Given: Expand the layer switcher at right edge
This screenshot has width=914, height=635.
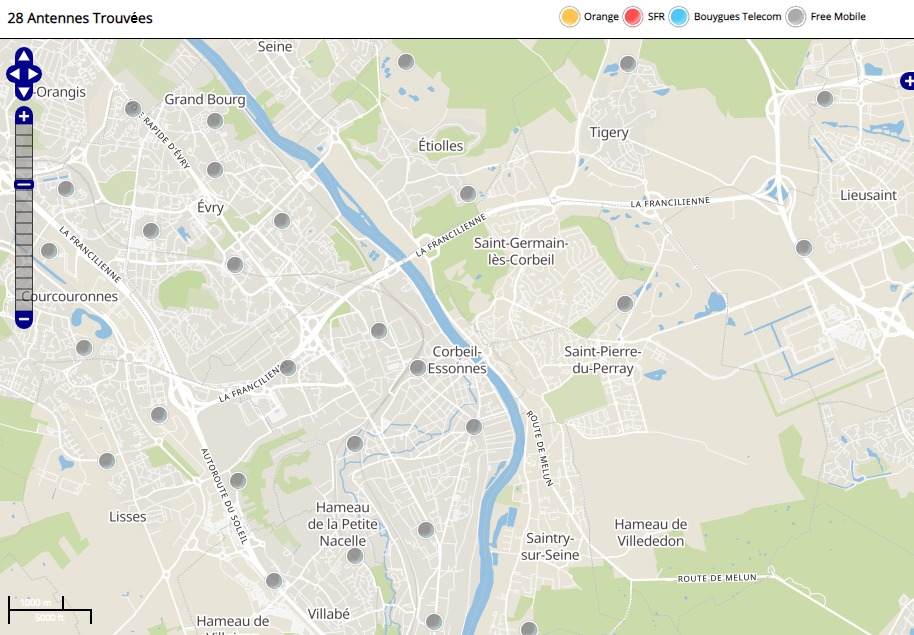Looking at the screenshot, I should pyautogui.click(x=906, y=80).
